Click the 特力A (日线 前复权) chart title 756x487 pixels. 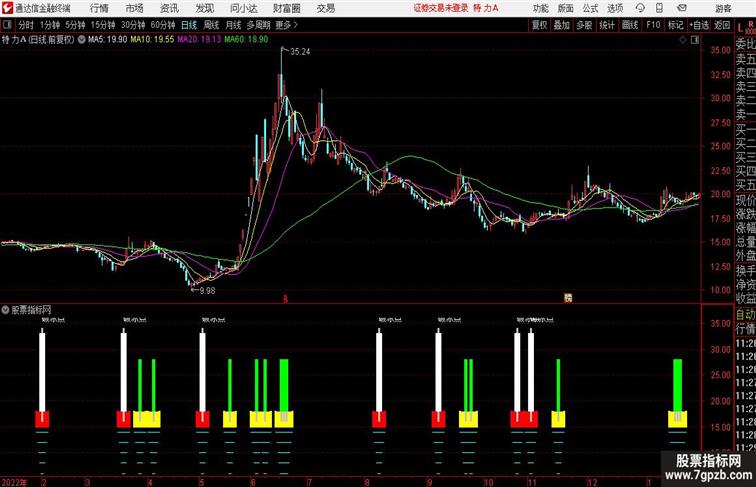(x=38, y=40)
